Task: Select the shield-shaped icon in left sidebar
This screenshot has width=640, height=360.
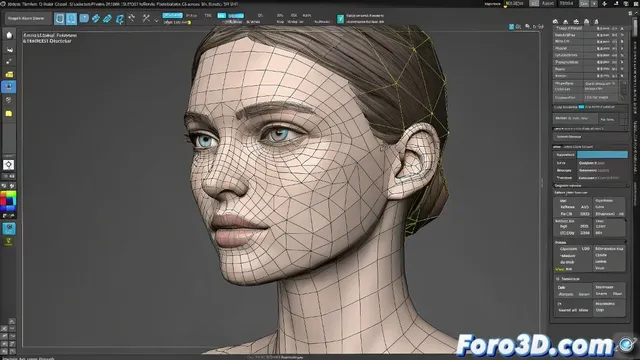Action: pos(9,100)
